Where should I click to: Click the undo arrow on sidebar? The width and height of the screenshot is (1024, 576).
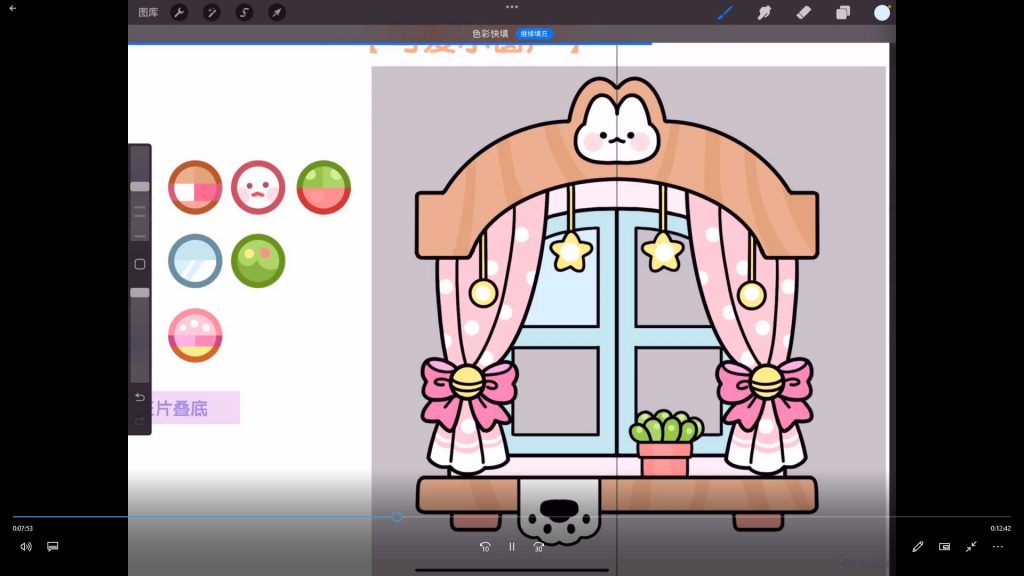(x=140, y=398)
